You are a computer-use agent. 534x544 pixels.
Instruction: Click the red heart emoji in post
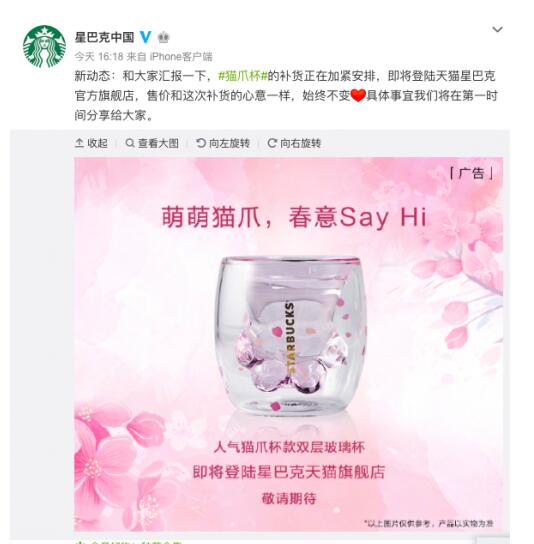click(x=358, y=95)
